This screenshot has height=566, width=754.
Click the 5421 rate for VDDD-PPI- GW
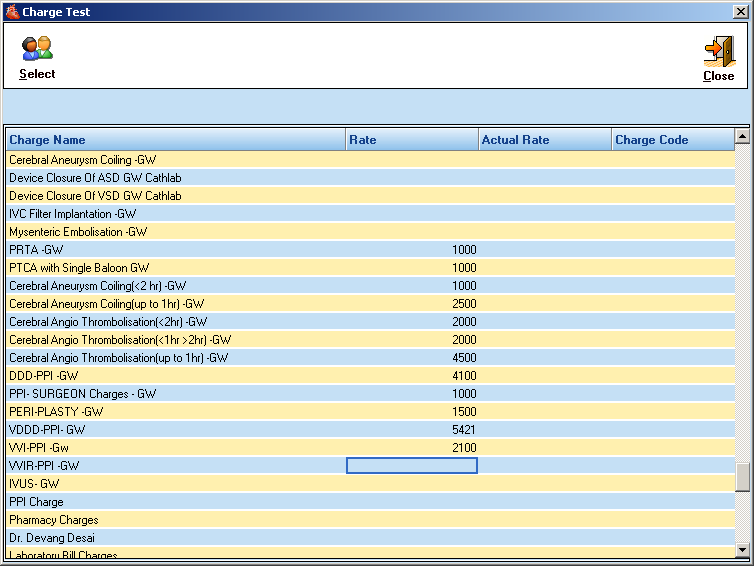(x=463, y=430)
